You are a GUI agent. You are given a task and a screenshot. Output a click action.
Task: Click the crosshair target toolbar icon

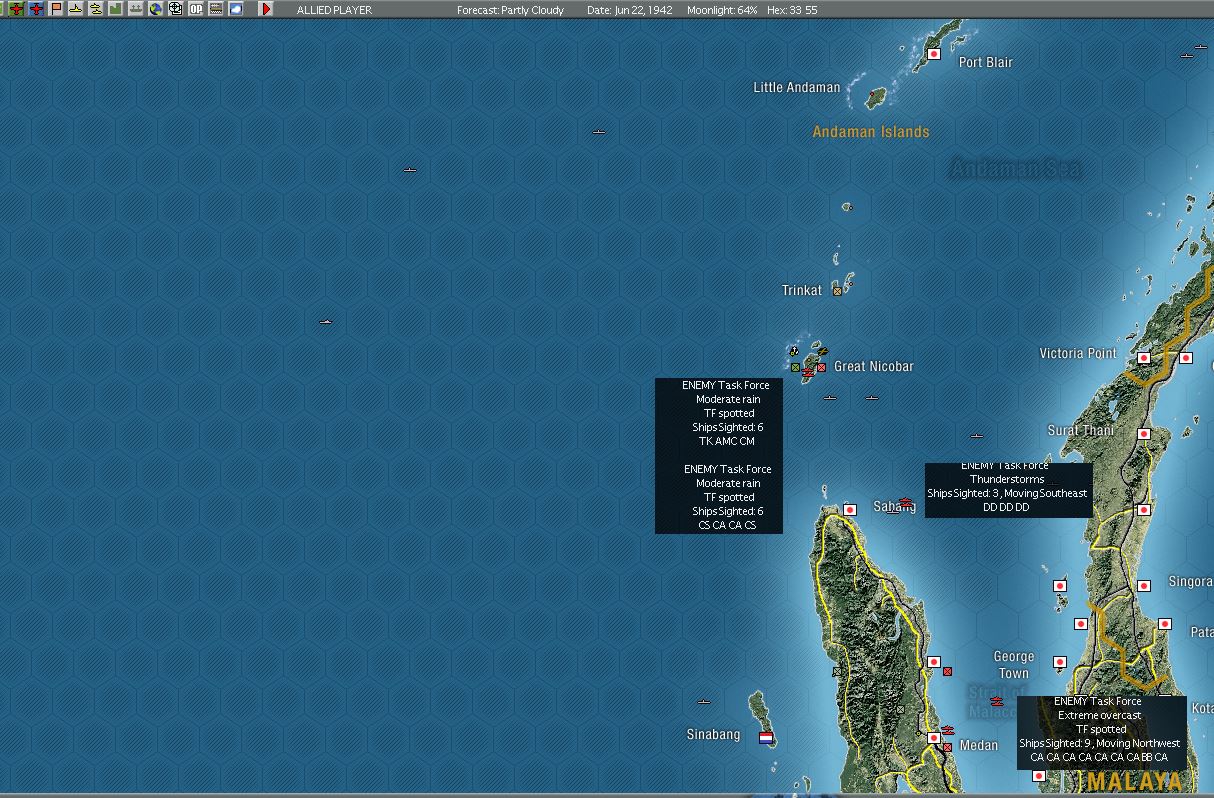click(176, 9)
